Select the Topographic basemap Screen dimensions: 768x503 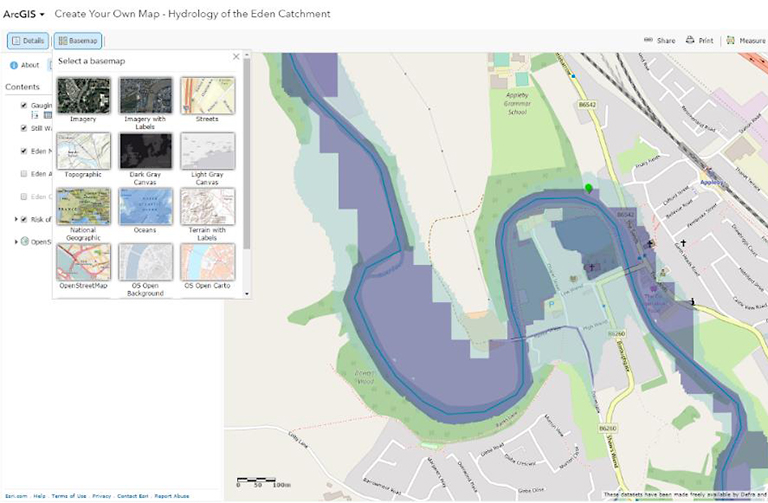tap(83, 151)
